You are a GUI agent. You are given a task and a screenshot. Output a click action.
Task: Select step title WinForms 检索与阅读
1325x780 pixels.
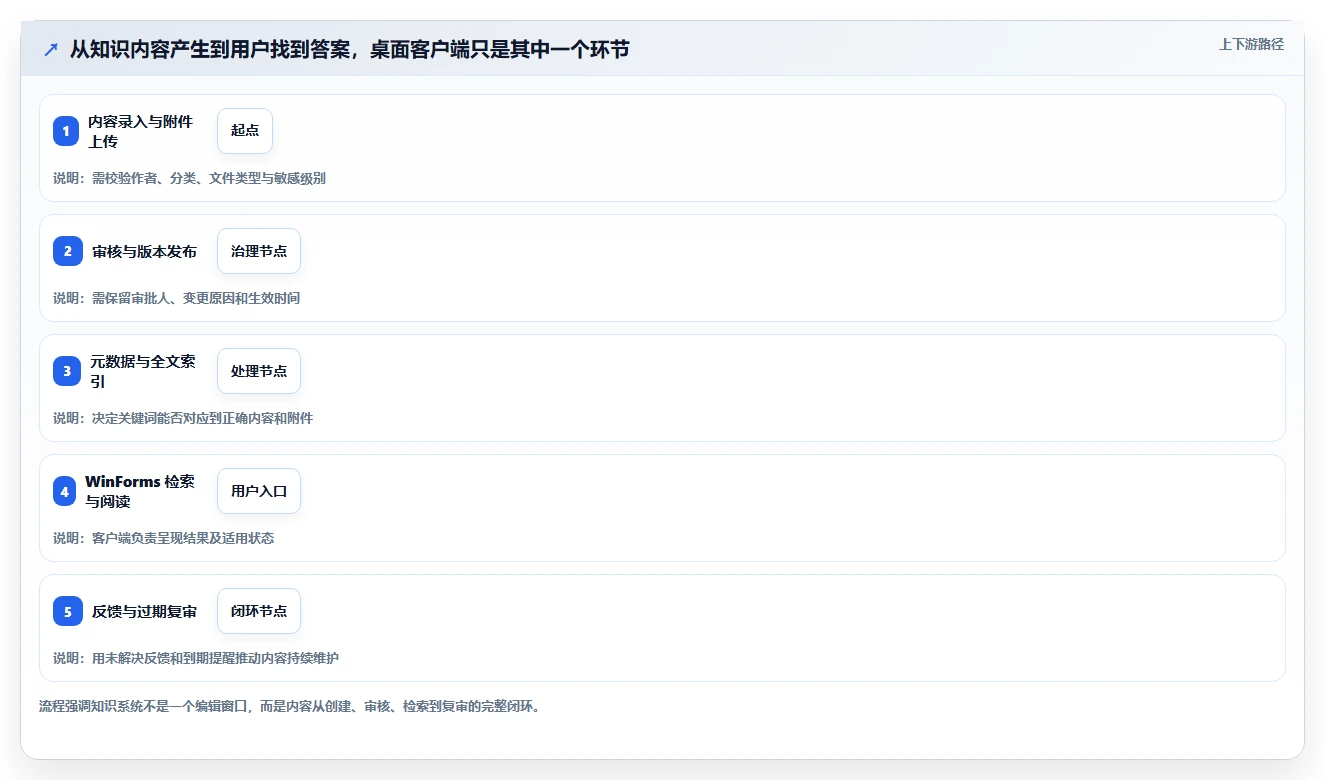[140, 491]
